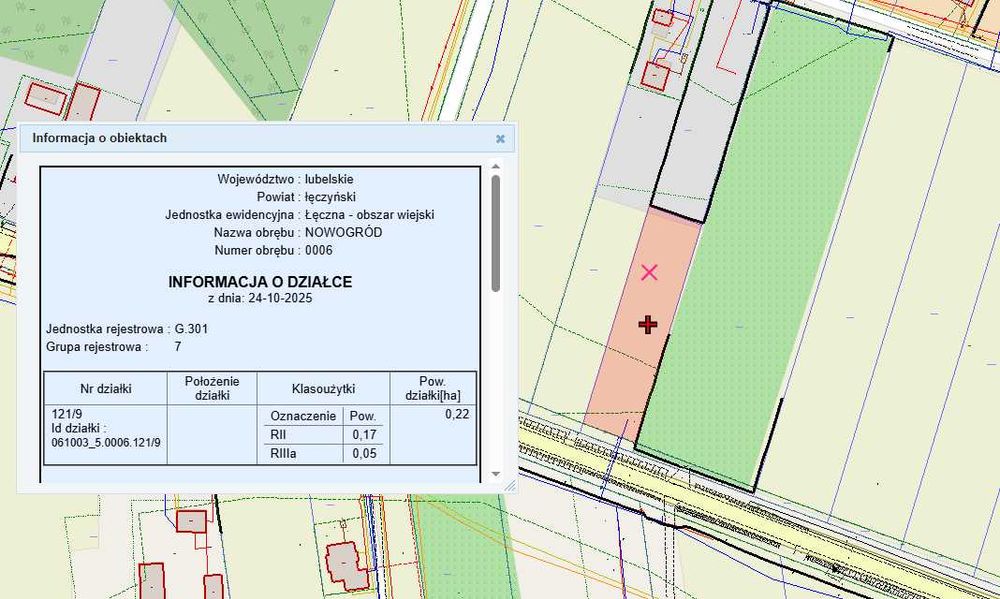The width and height of the screenshot is (1000, 599).
Task: Click the RII land class cell
Action: pyautogui.click(x=278, y=435)
